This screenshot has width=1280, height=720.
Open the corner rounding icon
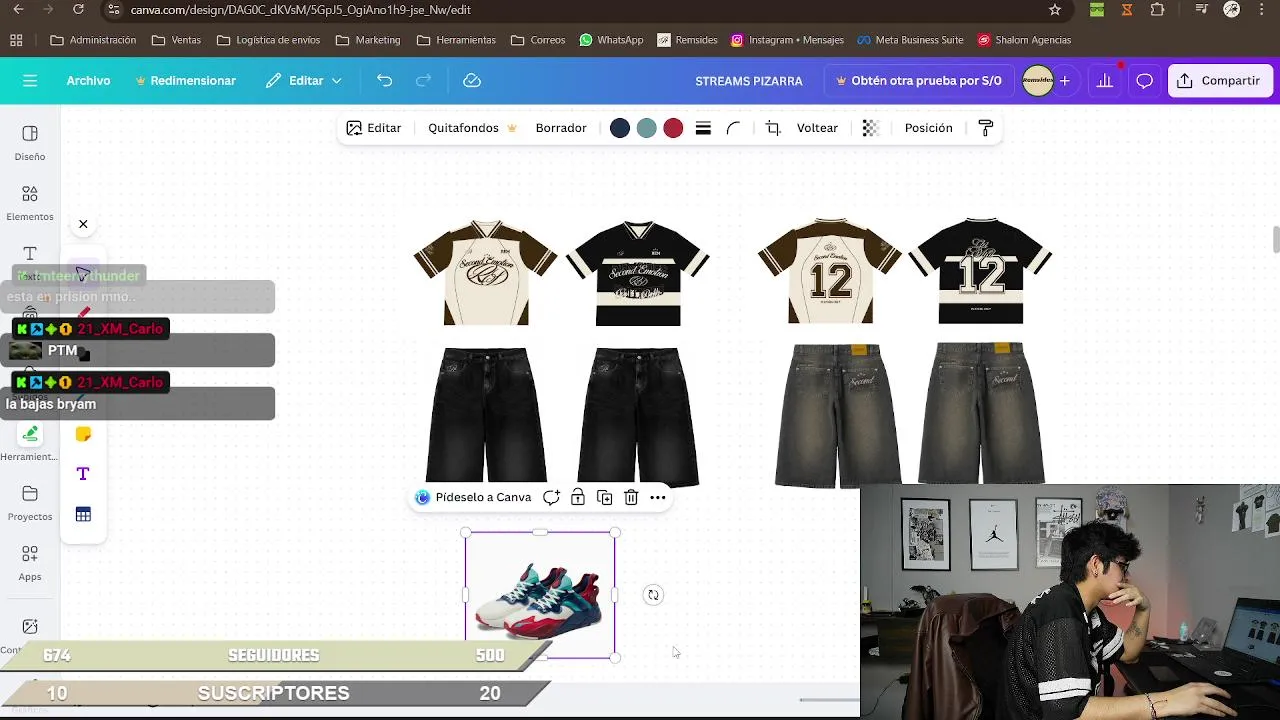(733, 128)
